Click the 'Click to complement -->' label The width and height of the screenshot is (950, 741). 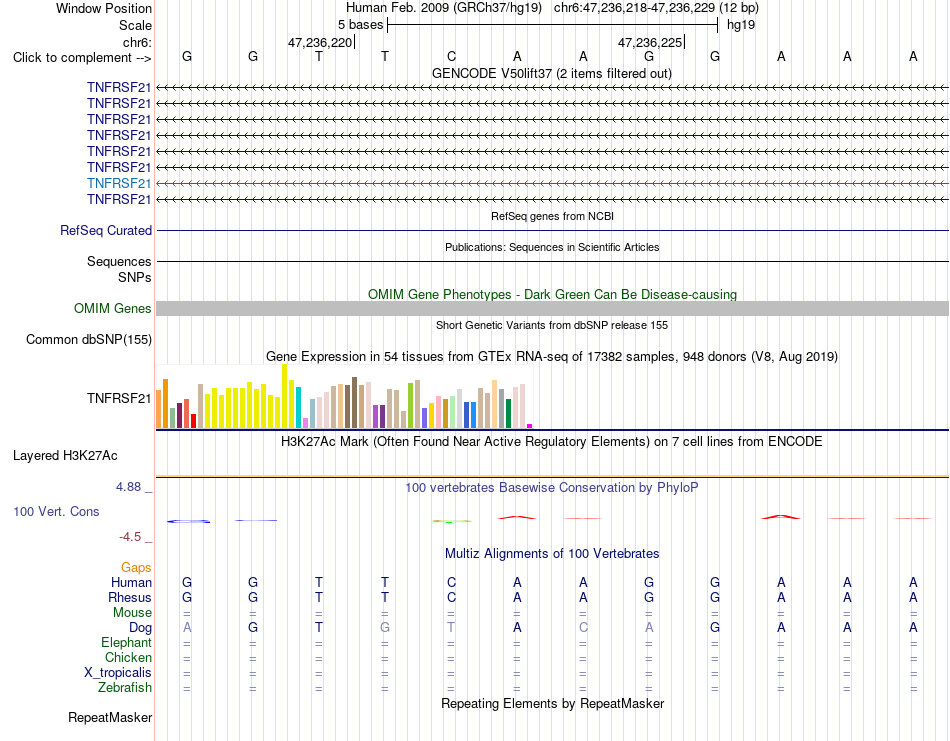click(82, 58)
